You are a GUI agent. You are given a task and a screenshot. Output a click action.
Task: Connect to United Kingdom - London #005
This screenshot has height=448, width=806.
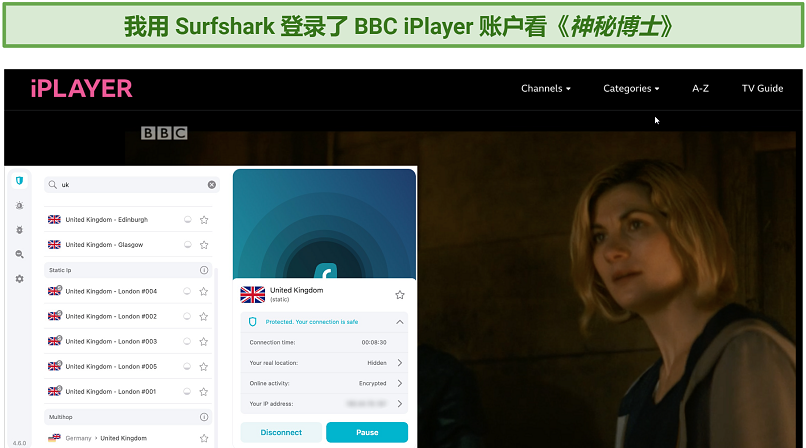coord(129,366)
